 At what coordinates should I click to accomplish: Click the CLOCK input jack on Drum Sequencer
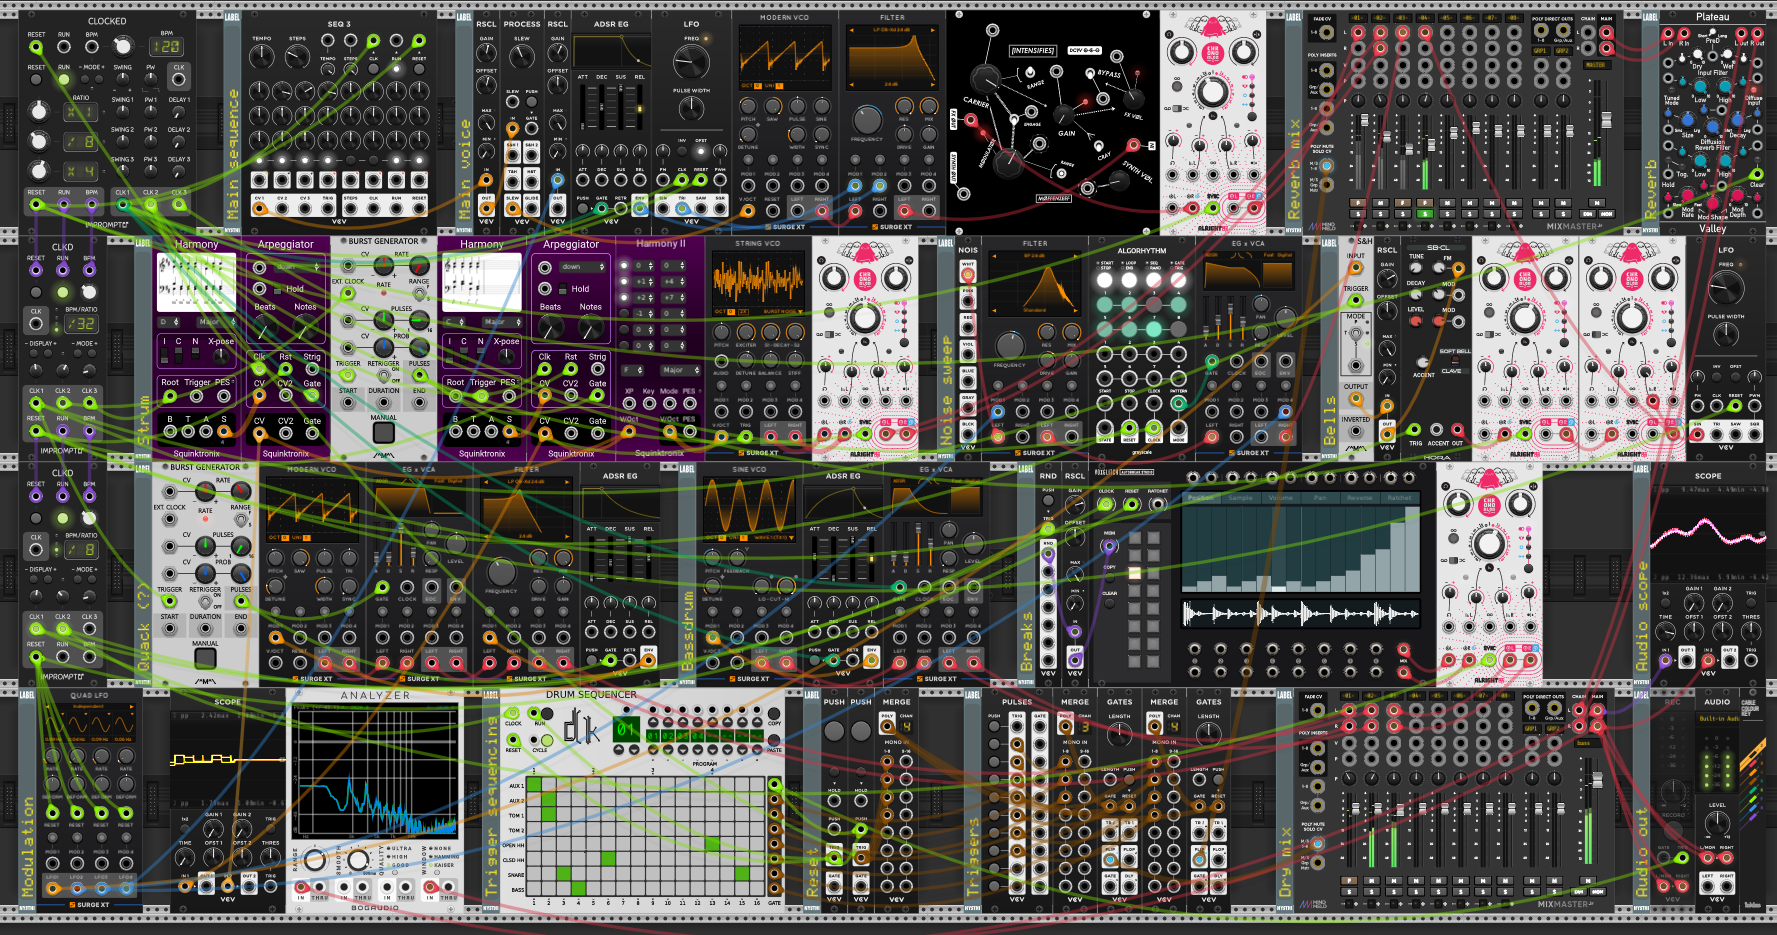[513, 714]
